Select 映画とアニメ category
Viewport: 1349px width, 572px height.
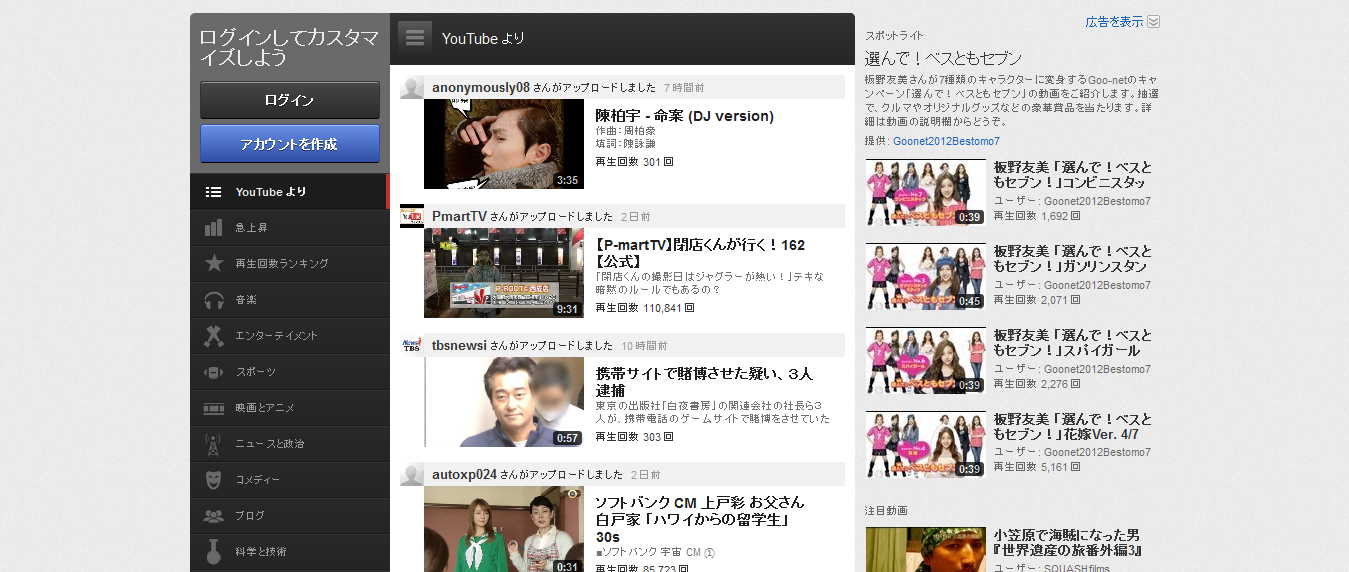(x=288, y=408)
